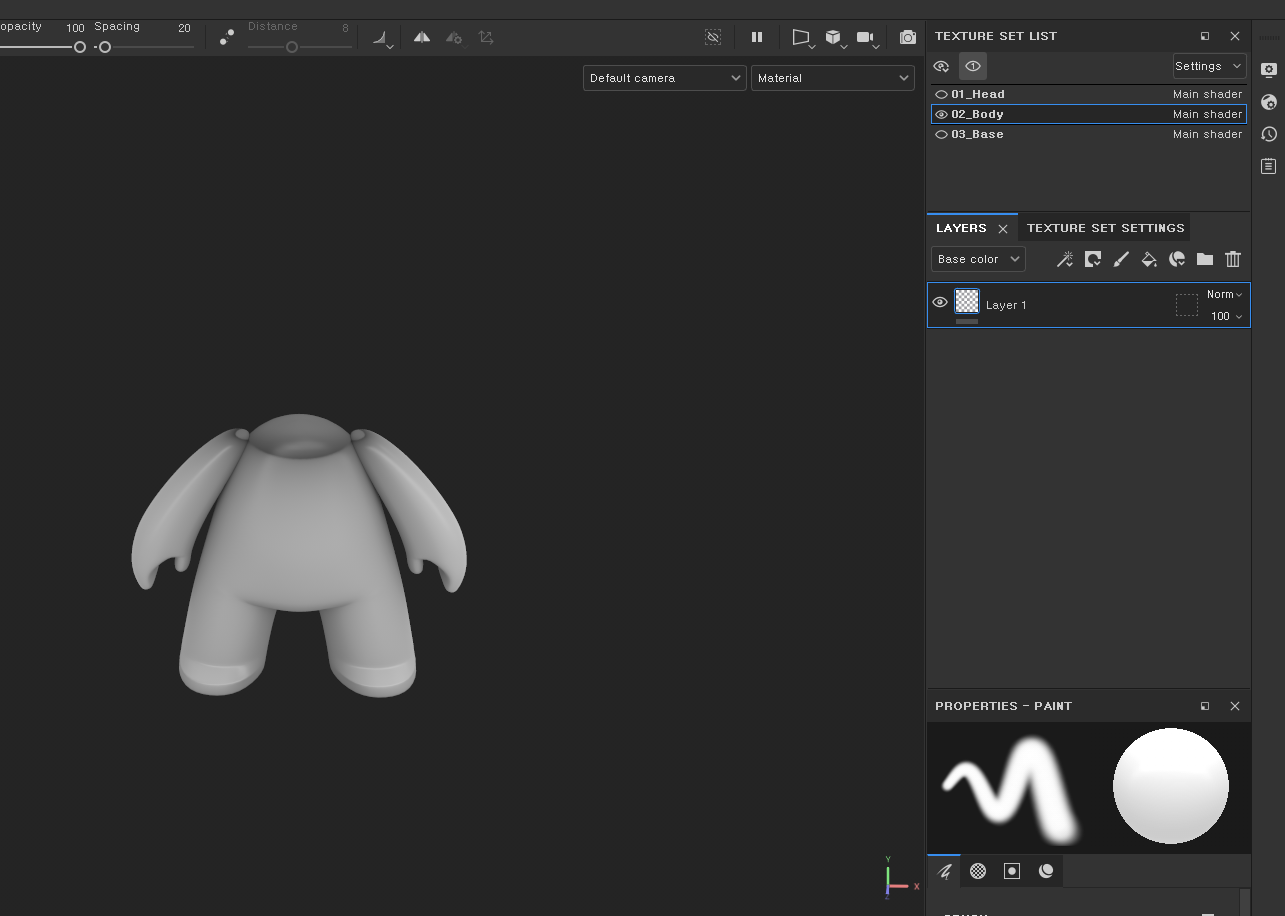Switch to Texture Set Settings tab
The image size is (1285, 916).
tap(1105, 228)
